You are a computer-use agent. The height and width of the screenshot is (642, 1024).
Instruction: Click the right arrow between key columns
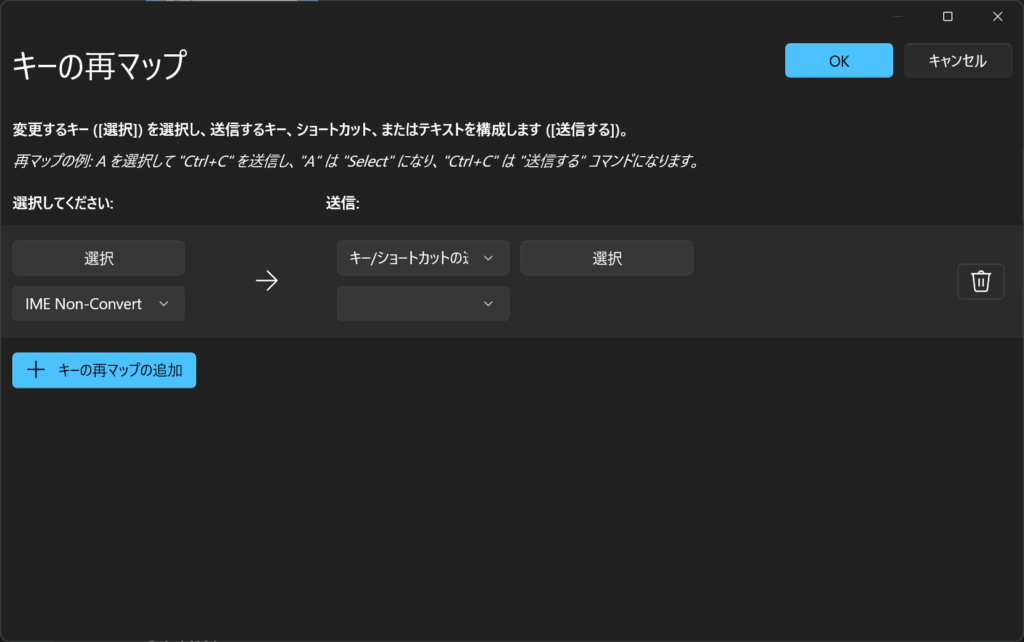point(266,281)
